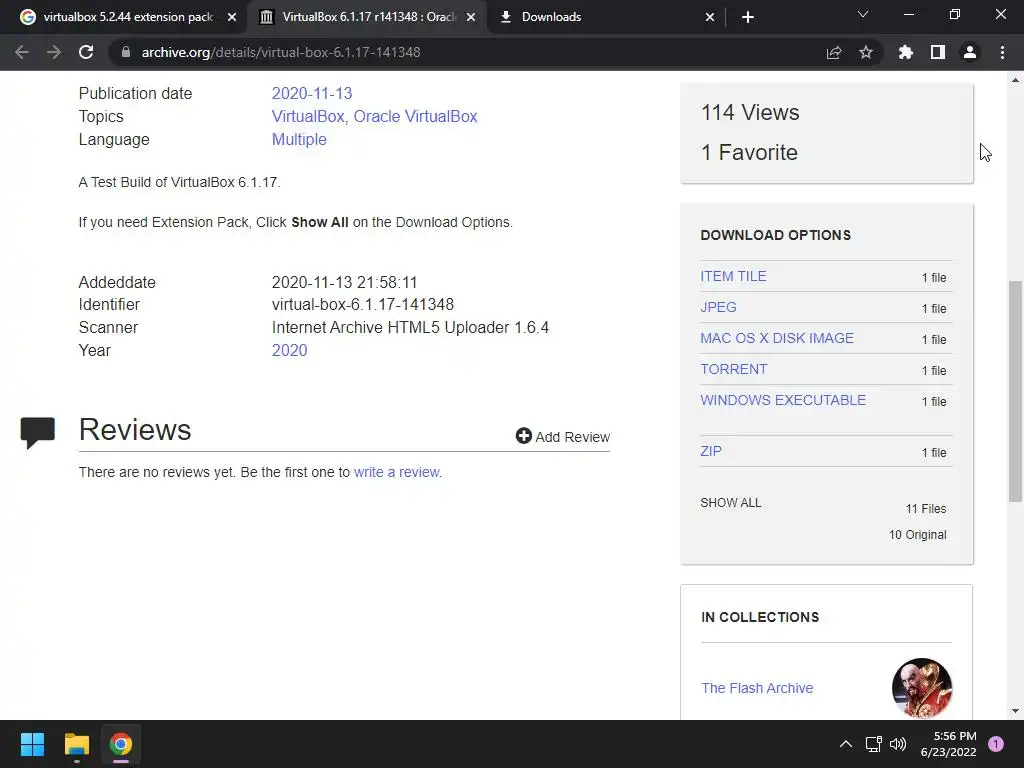Open Chrome's three-dot menu
1024x768 pixels.
1002,52
